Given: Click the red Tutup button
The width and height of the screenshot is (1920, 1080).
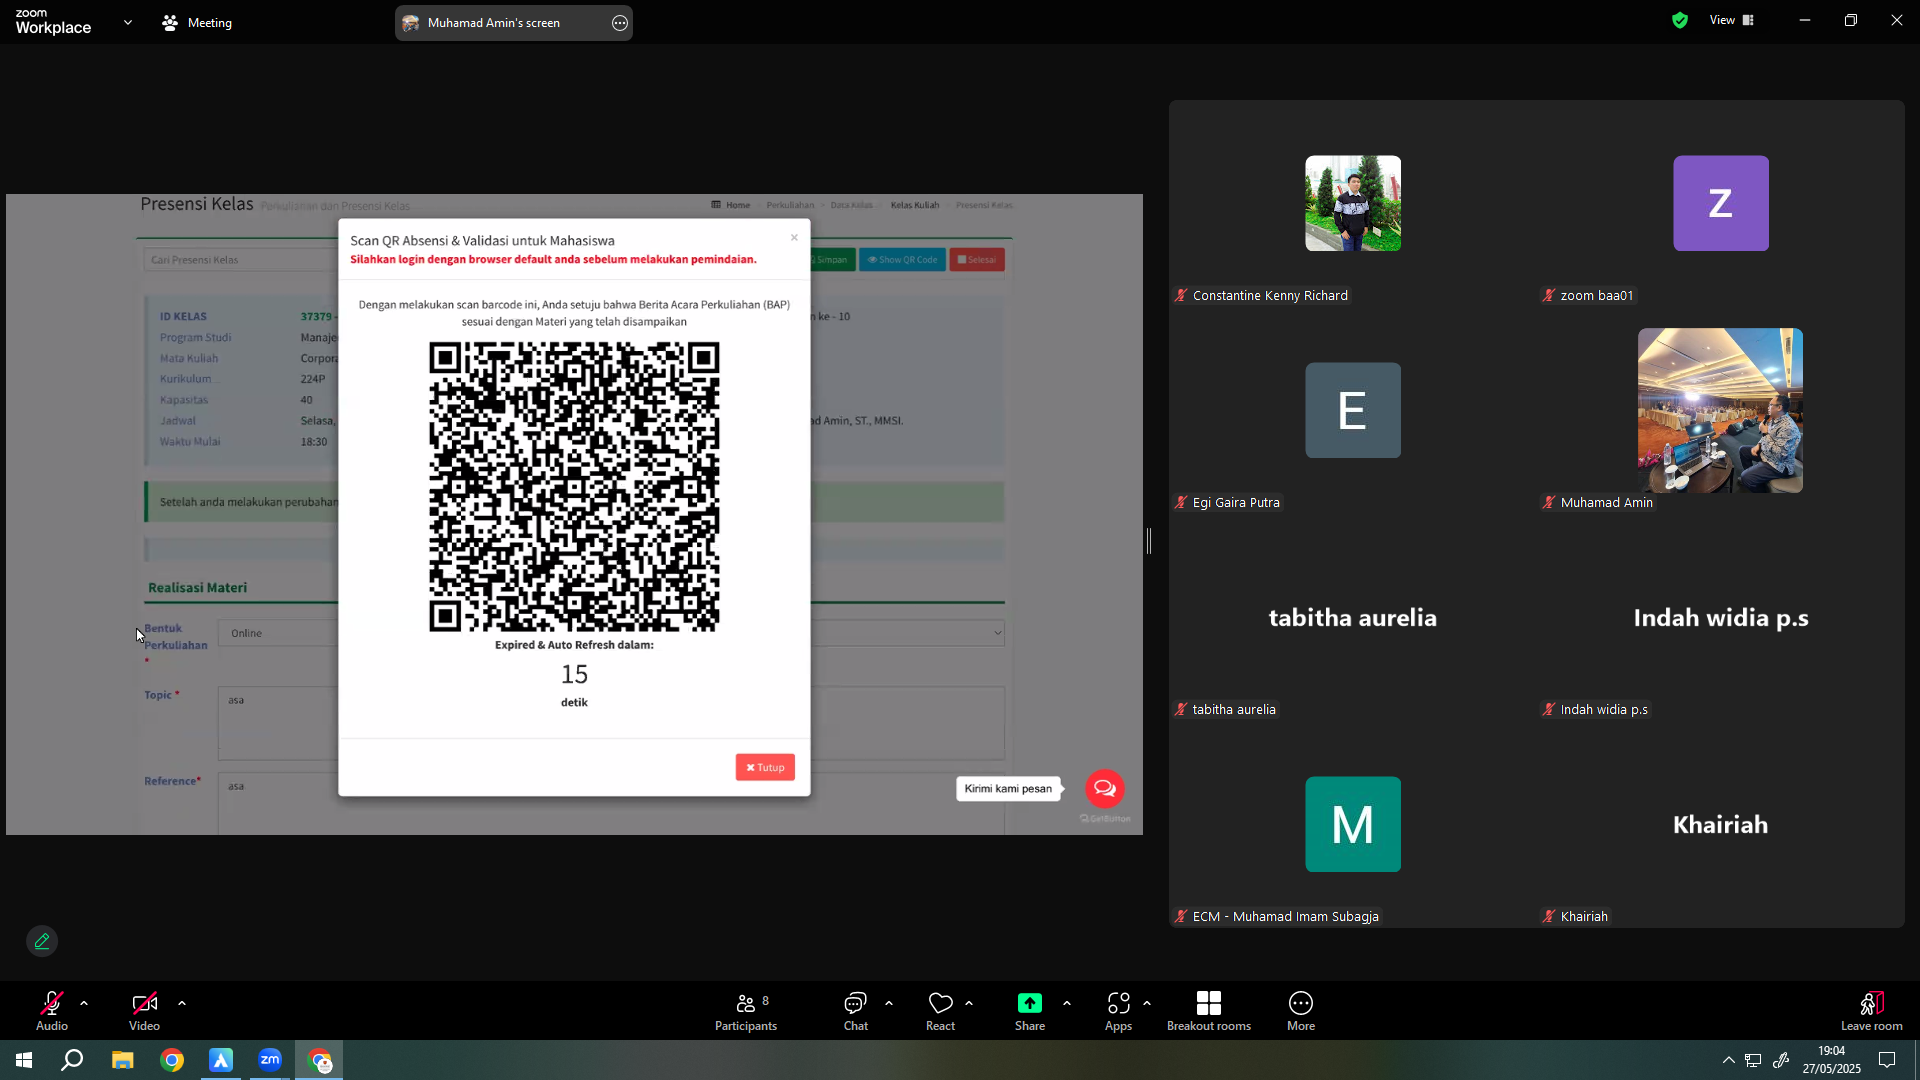Looking at the screenshot, I should pyautogui.click(x=765, y=767).
